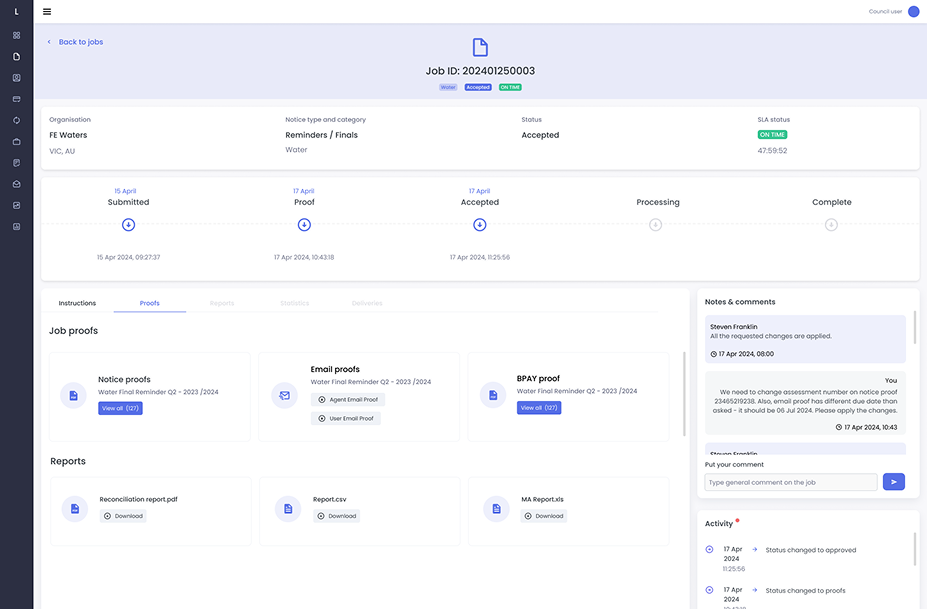Go back using Back to jobs link
927x609 pixels.
[x=75, y=42]
